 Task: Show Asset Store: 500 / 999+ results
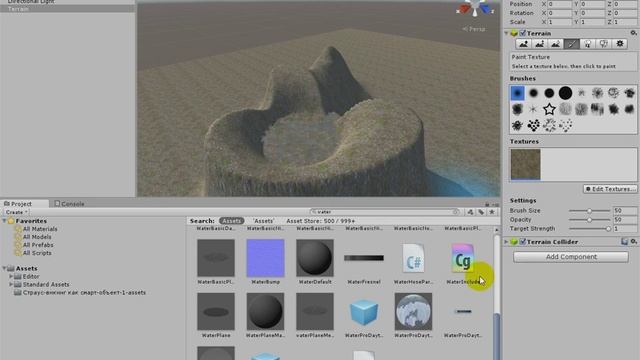(320, 221)
